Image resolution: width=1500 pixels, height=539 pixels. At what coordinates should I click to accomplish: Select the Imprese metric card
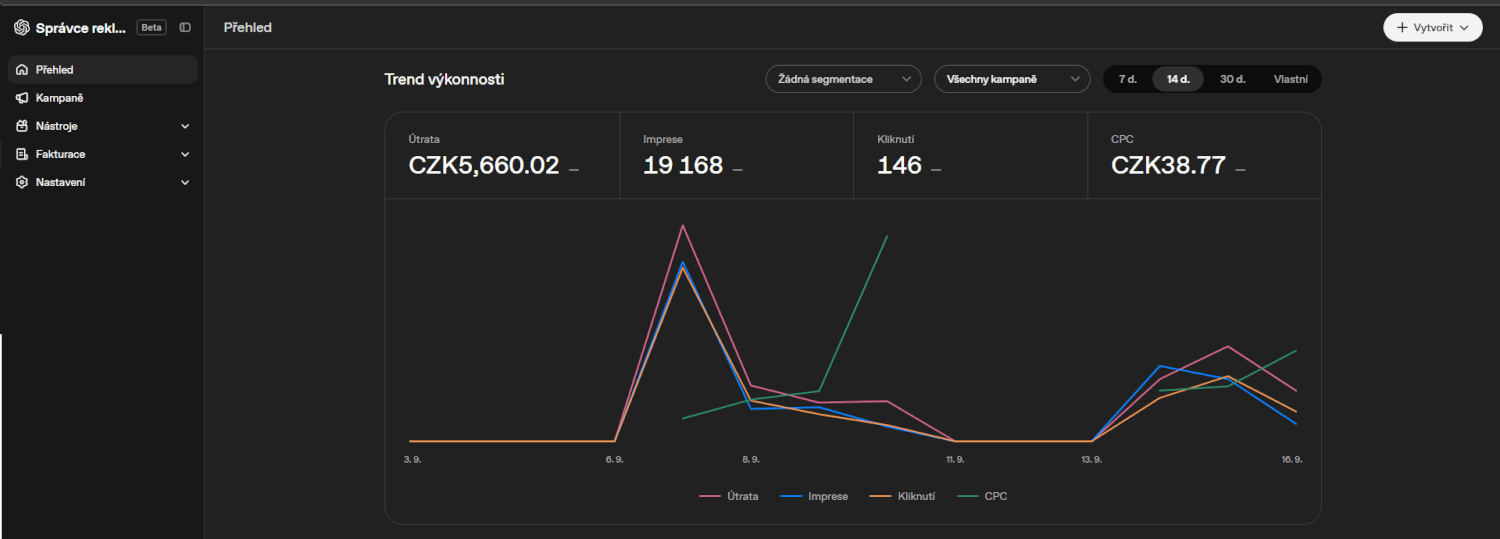coord(736,155)
